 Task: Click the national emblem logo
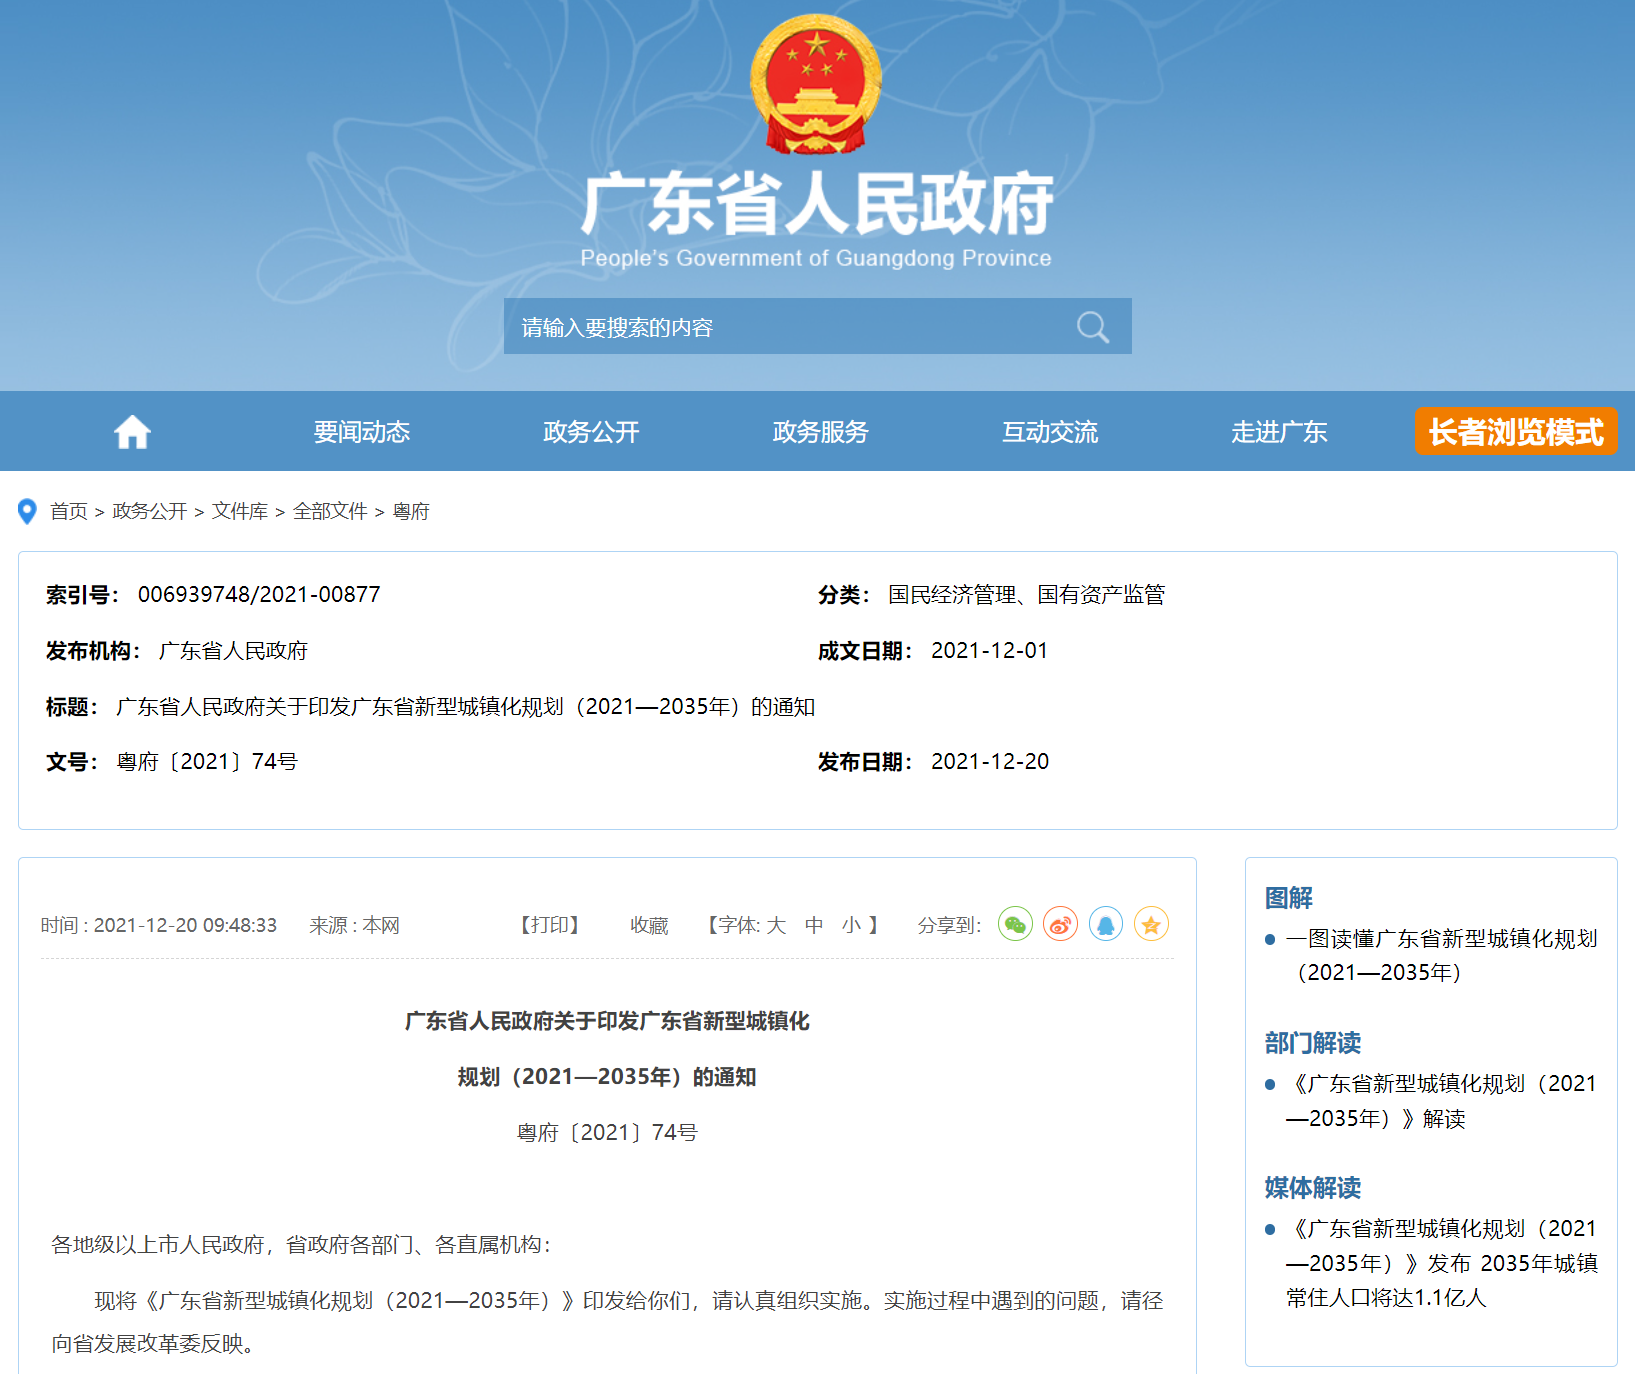coord(816,84)
